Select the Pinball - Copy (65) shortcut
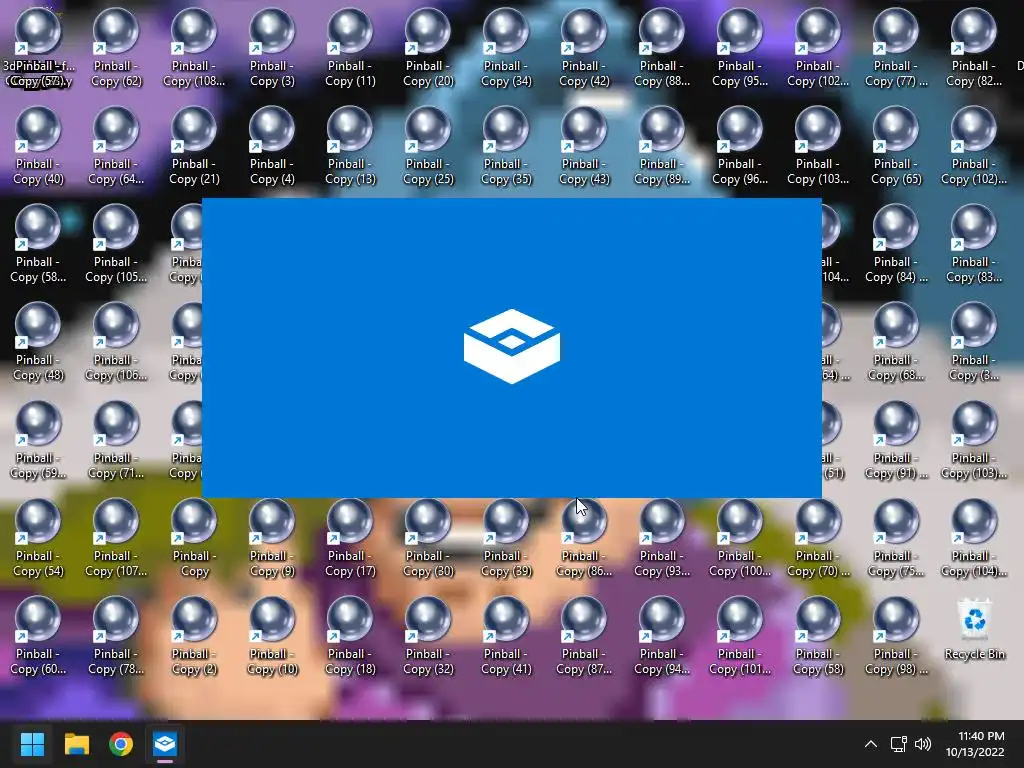This screenshot has height=768, width=1024. [x=896, y=146]
